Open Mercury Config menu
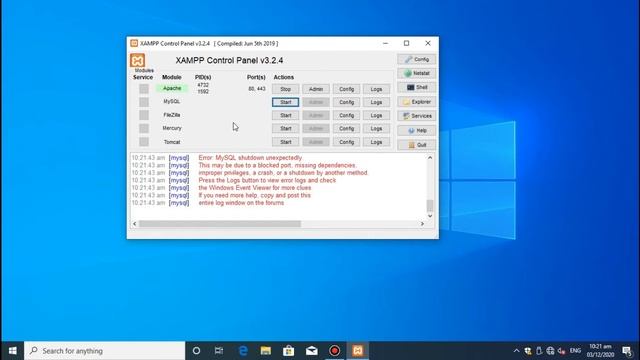Screen dimensions: 640x360 click(x=346, y=129)
